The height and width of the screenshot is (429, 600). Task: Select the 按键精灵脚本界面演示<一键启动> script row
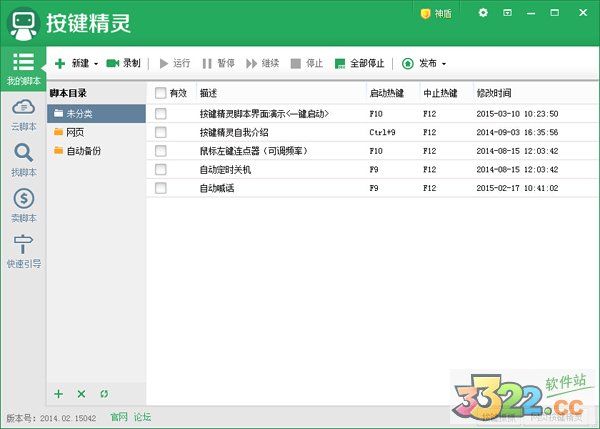point(373,114)
